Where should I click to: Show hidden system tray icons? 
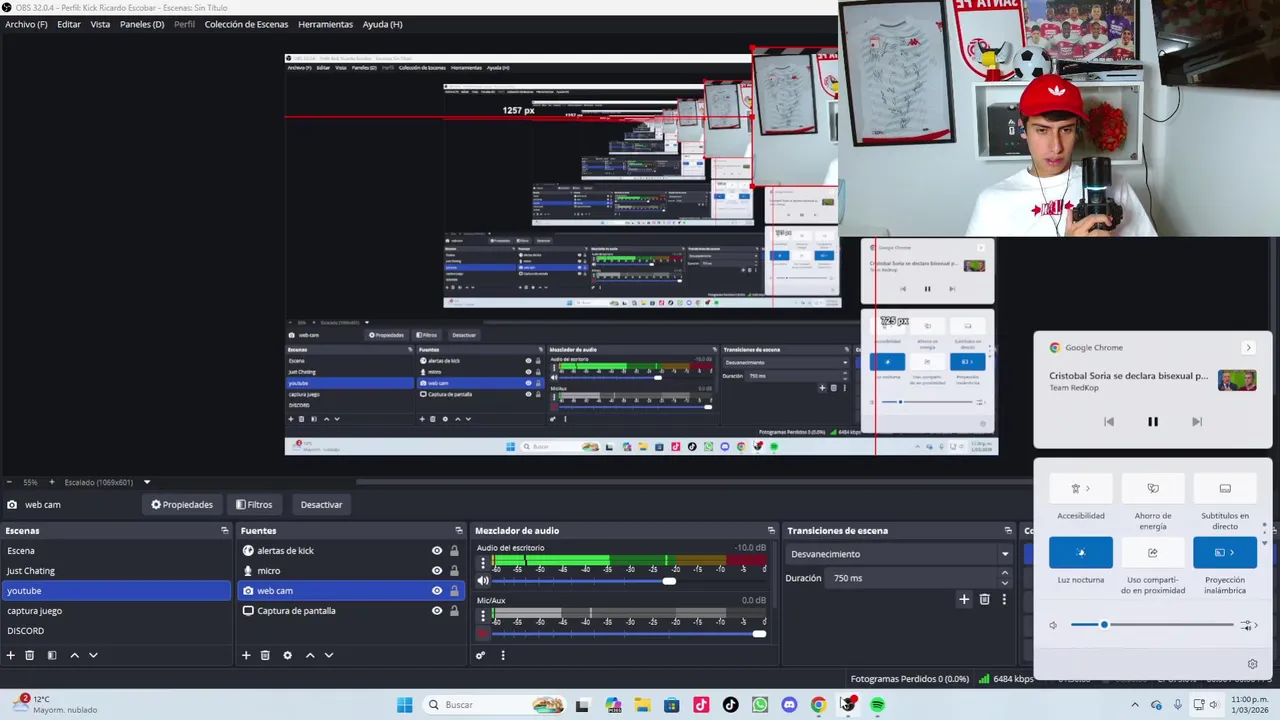(1134, 705)
